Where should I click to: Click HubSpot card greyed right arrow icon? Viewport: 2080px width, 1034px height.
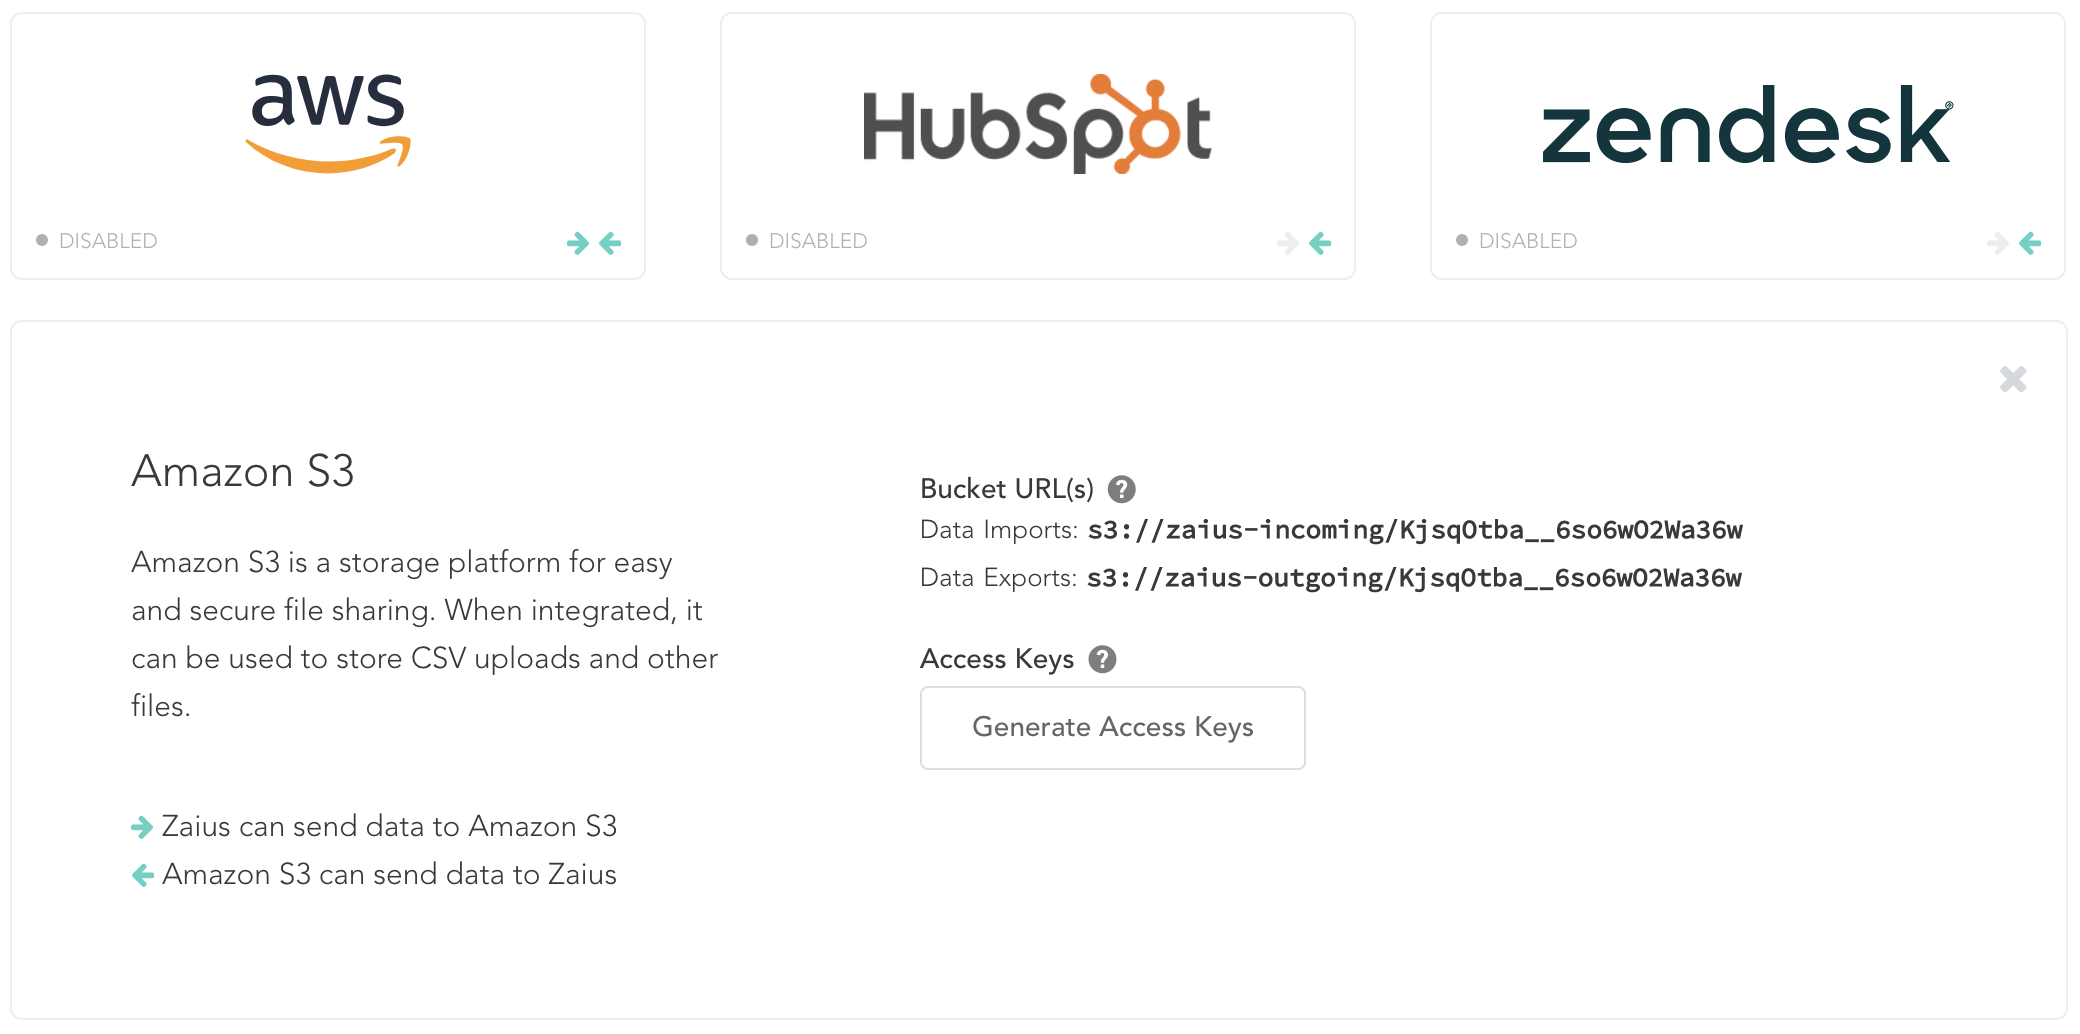point(1288,243)
